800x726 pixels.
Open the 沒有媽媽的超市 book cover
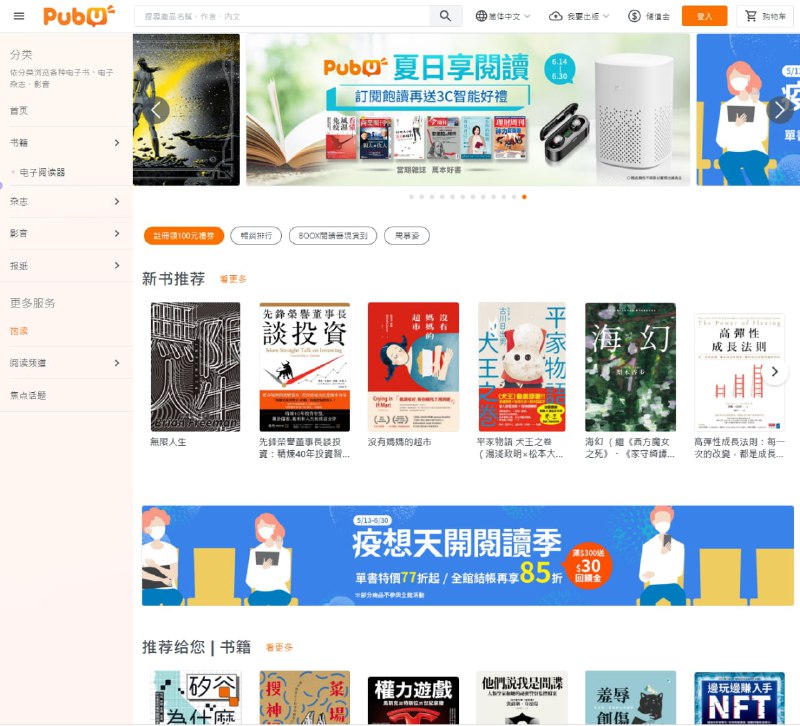pos(413,367)
